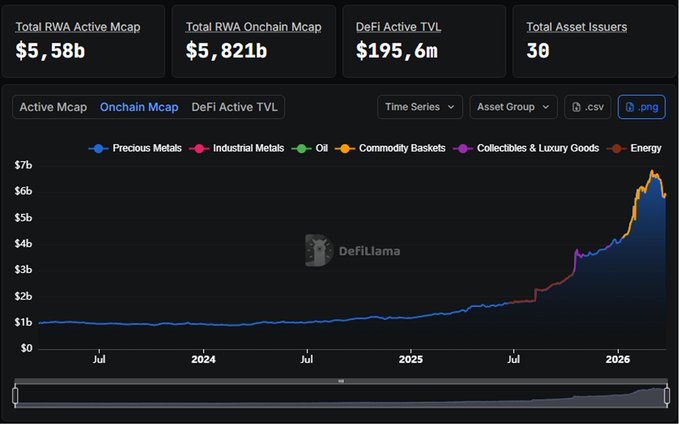Switch to the Active Mcap tab
Screen dimensions: 679x424
(53, 107)
